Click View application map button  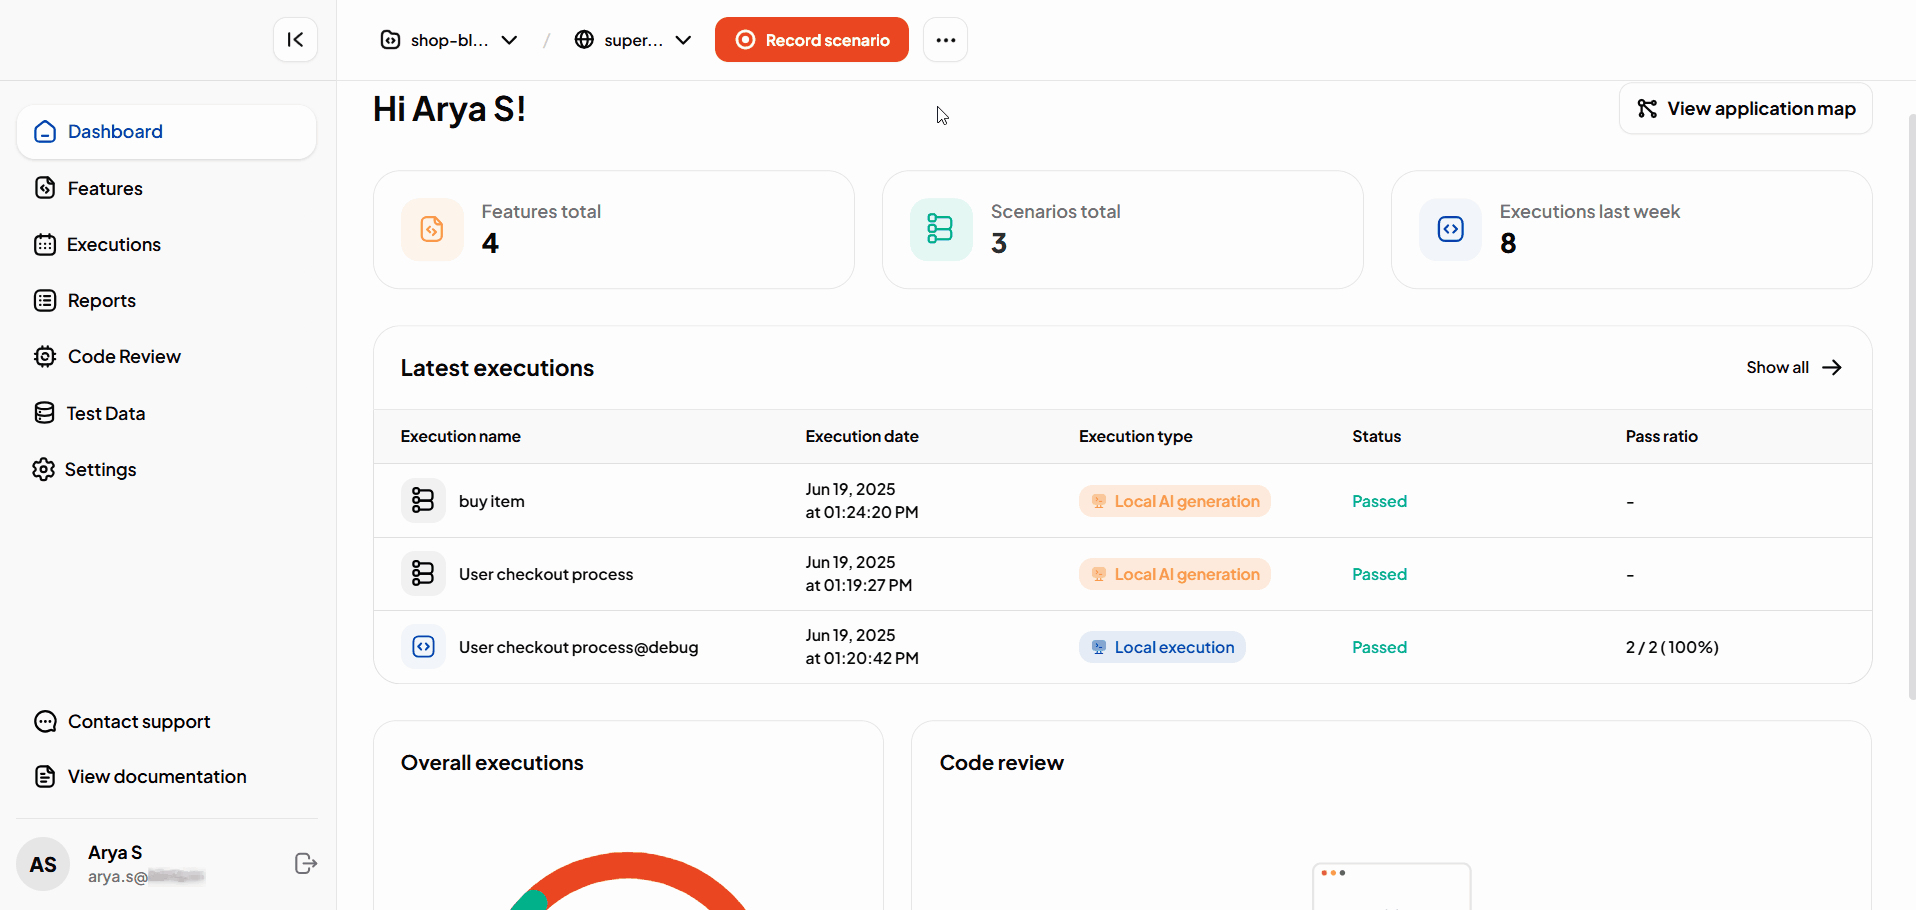[x=1745, y=109]
